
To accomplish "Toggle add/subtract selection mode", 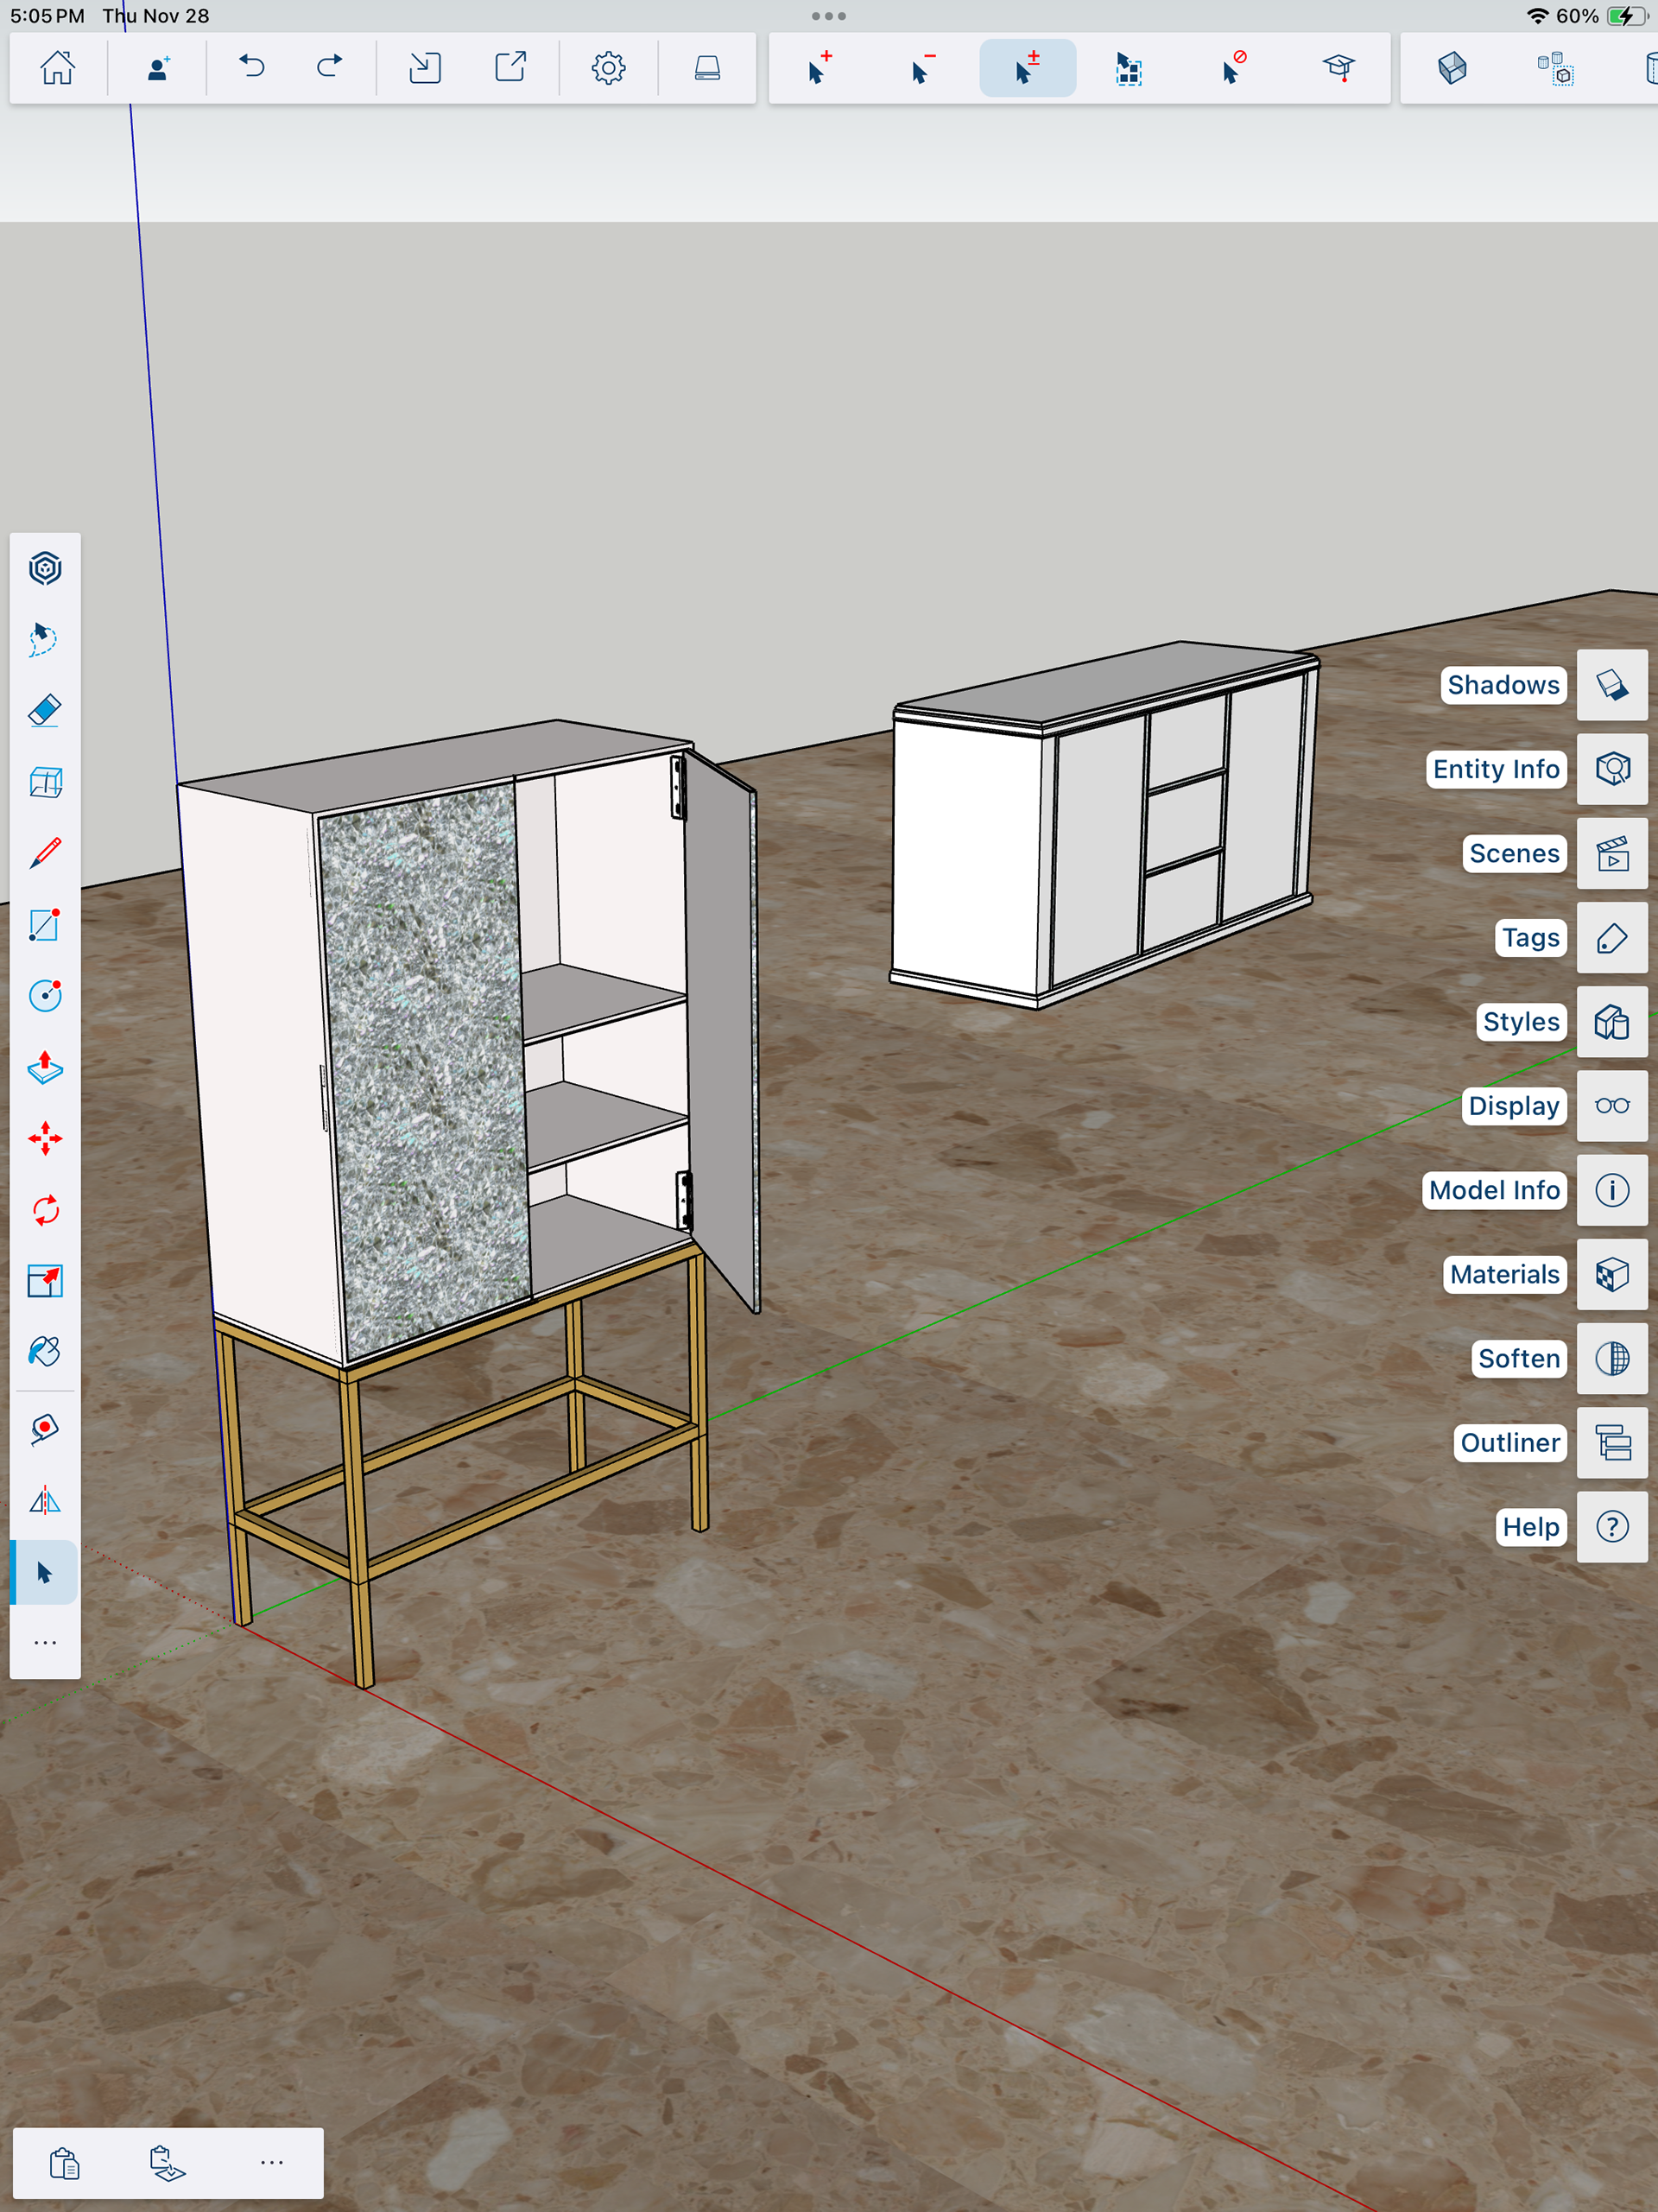I will point(1027,68).
